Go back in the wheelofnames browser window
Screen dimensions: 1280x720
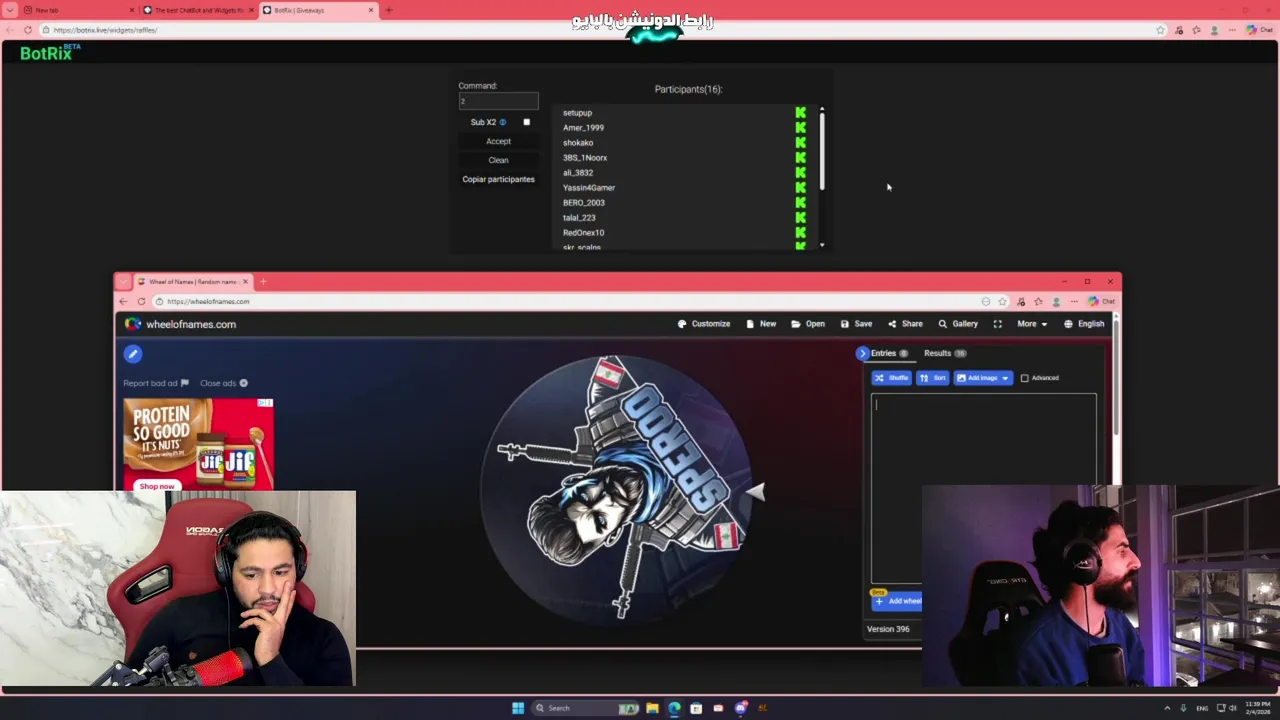[123, 301]
